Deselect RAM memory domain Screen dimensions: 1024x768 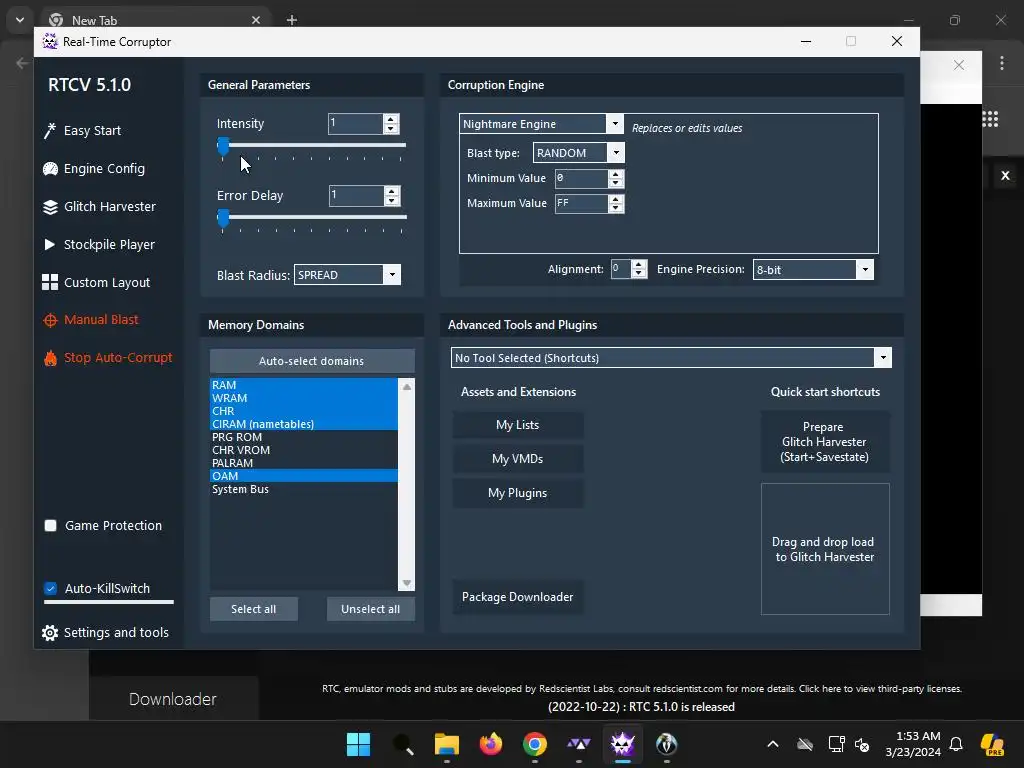pyautogui.click(x=304, y=385)
